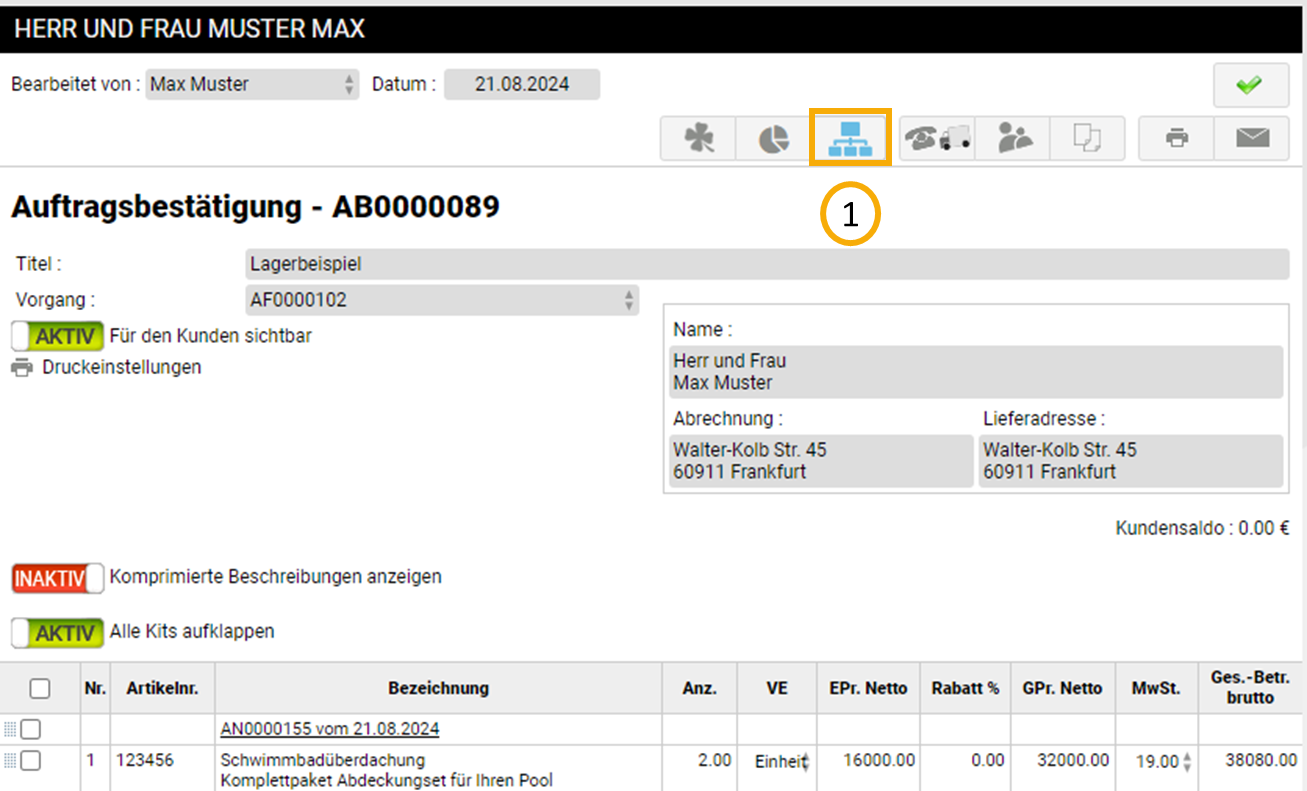Send by email using envelope icon
The width and height of the screenshot is (1307, 791).
tap(1252, 139)
